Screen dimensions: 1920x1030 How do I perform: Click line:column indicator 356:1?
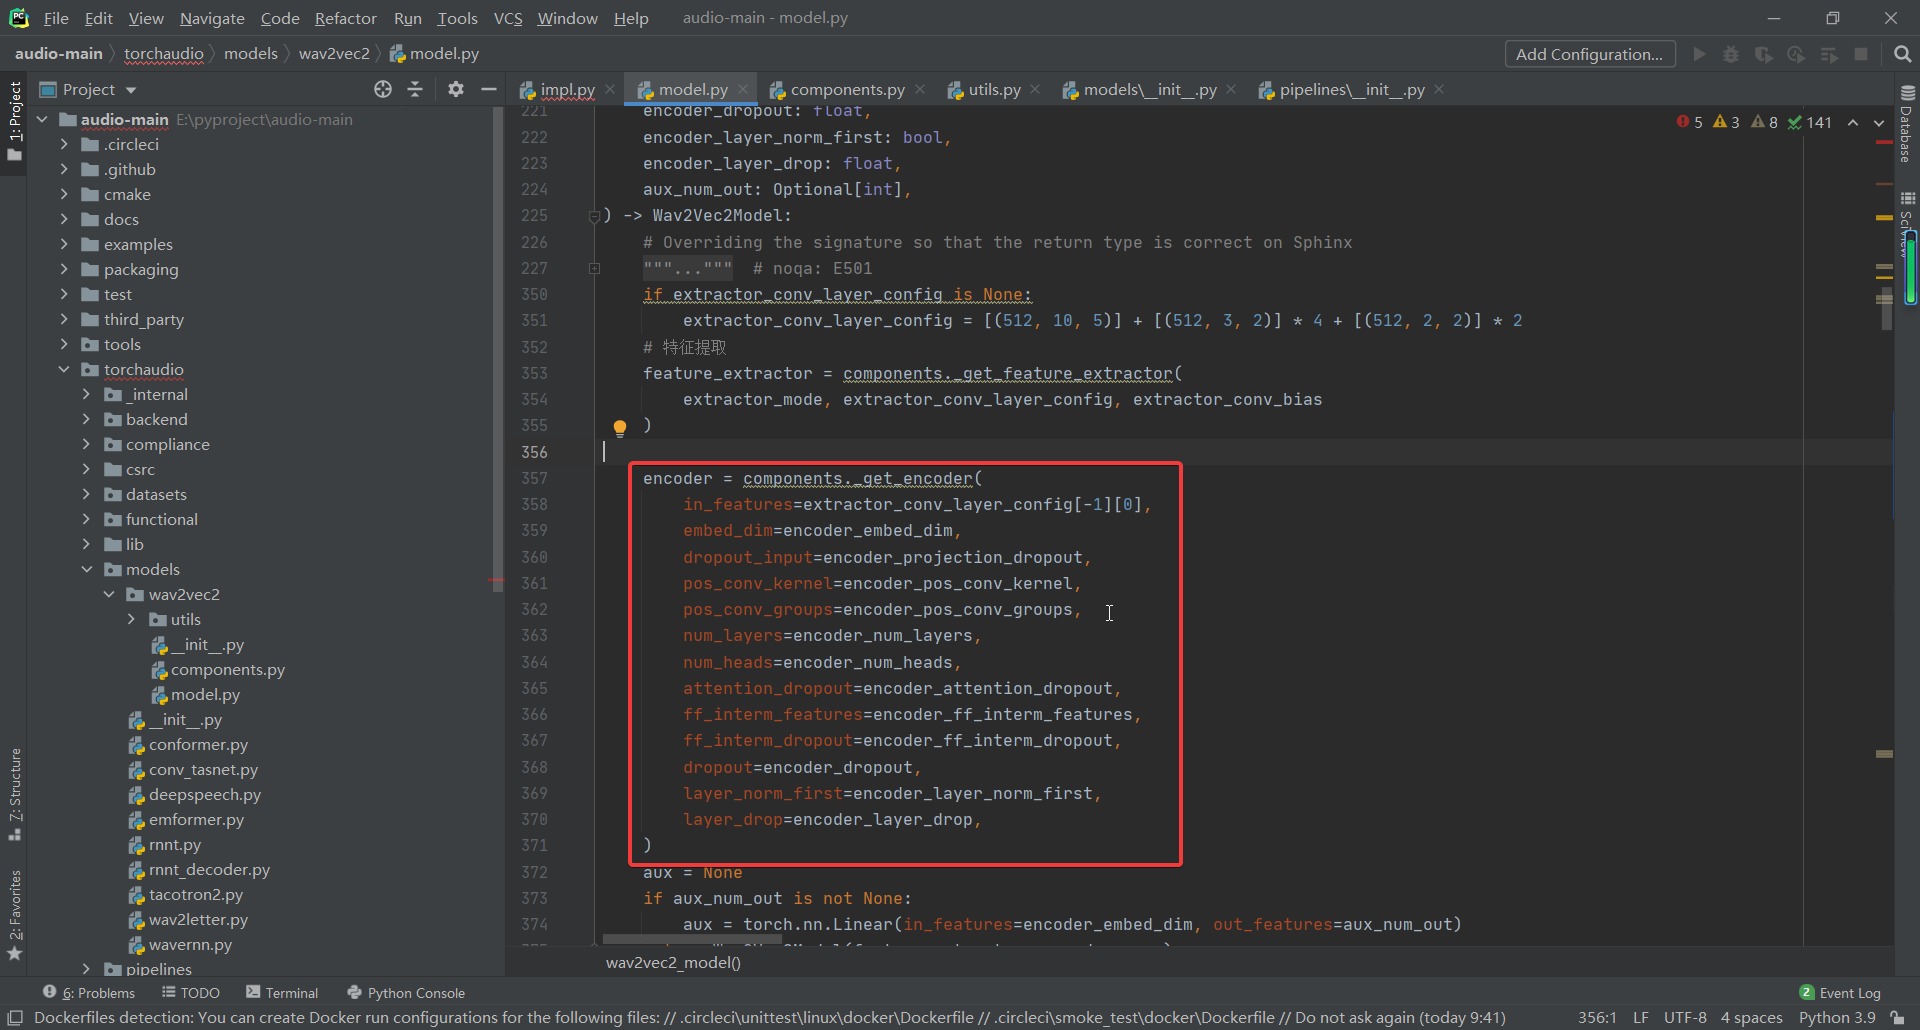[1597, 1018]
